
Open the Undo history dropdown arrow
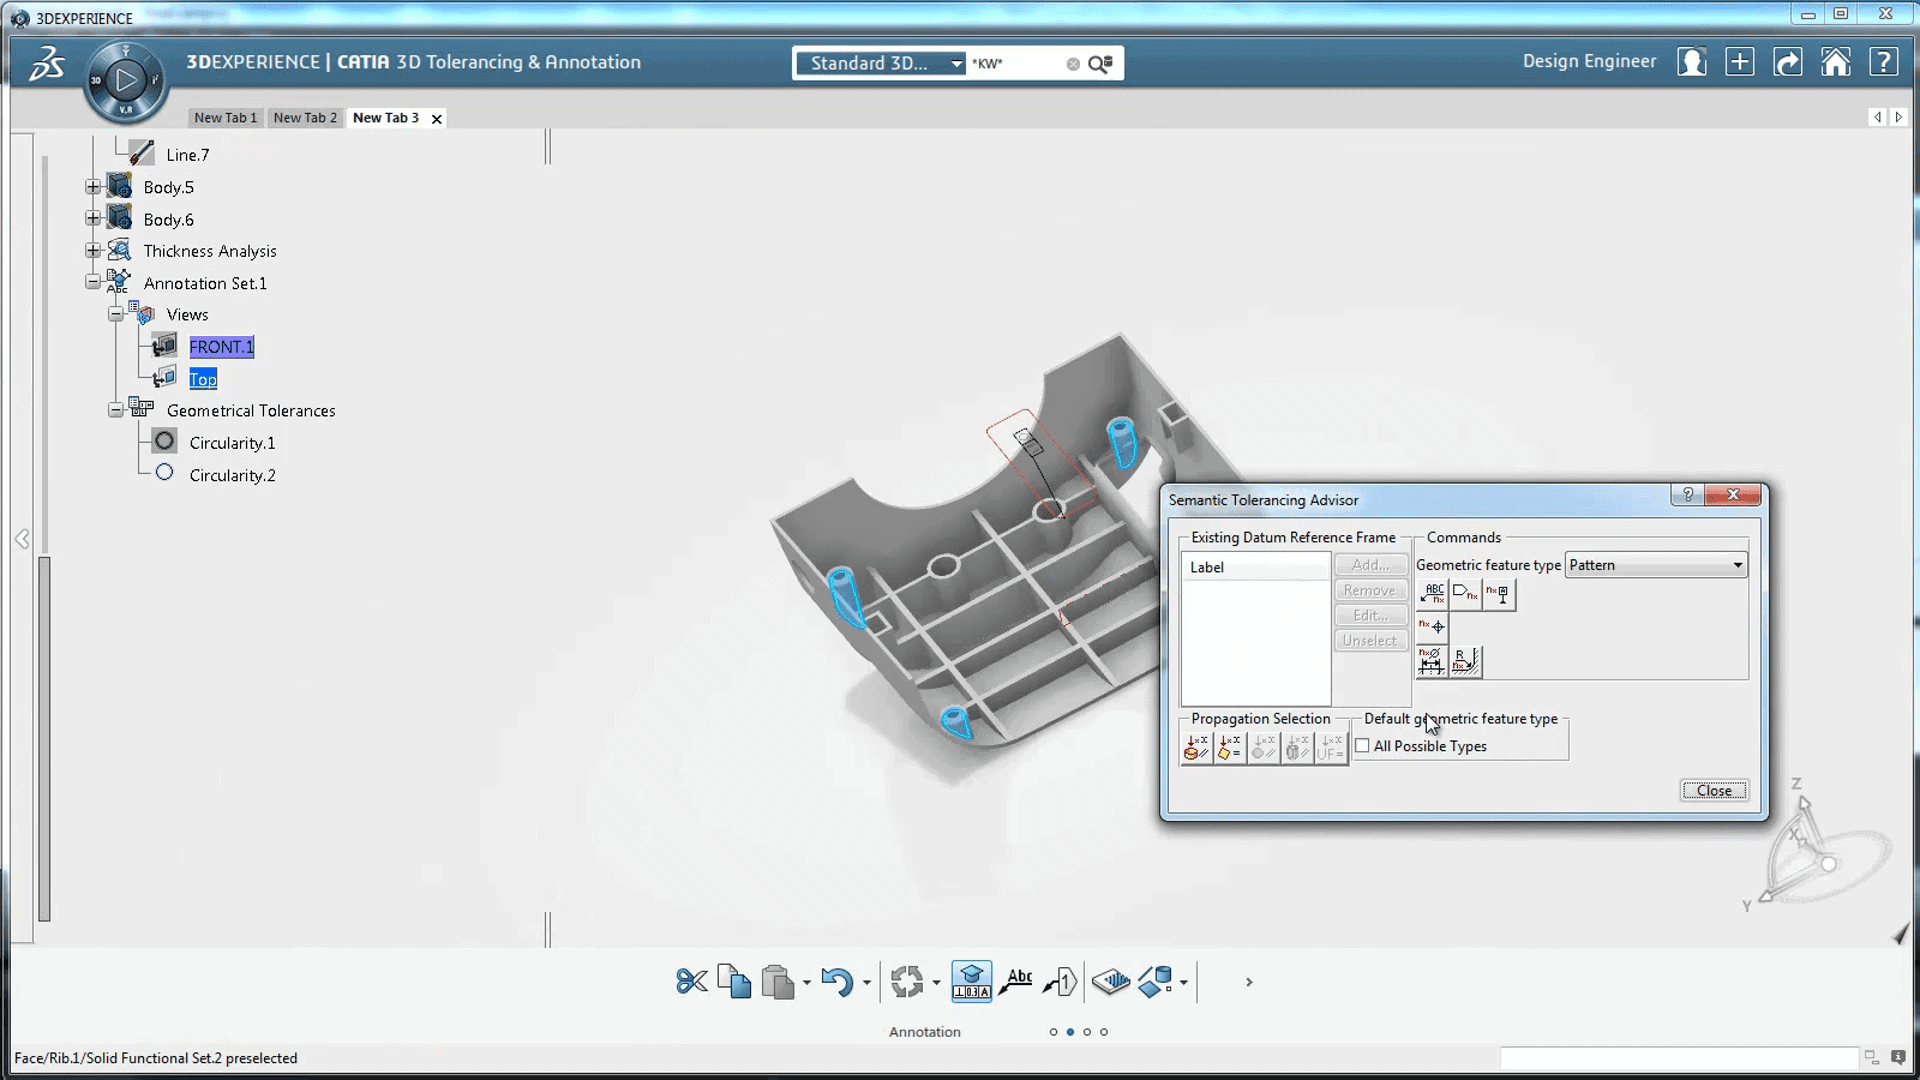(866, 983)
